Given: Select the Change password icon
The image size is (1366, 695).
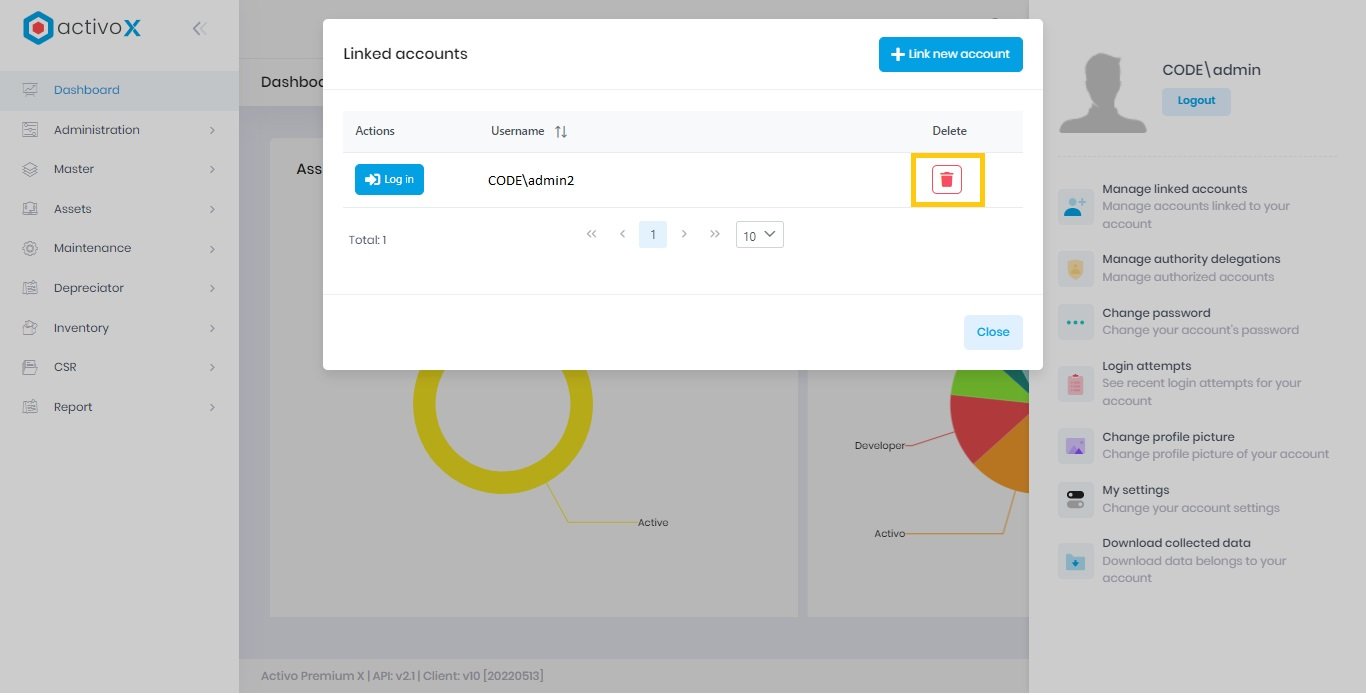Looking at the screenshot, I should (1075, 321).
